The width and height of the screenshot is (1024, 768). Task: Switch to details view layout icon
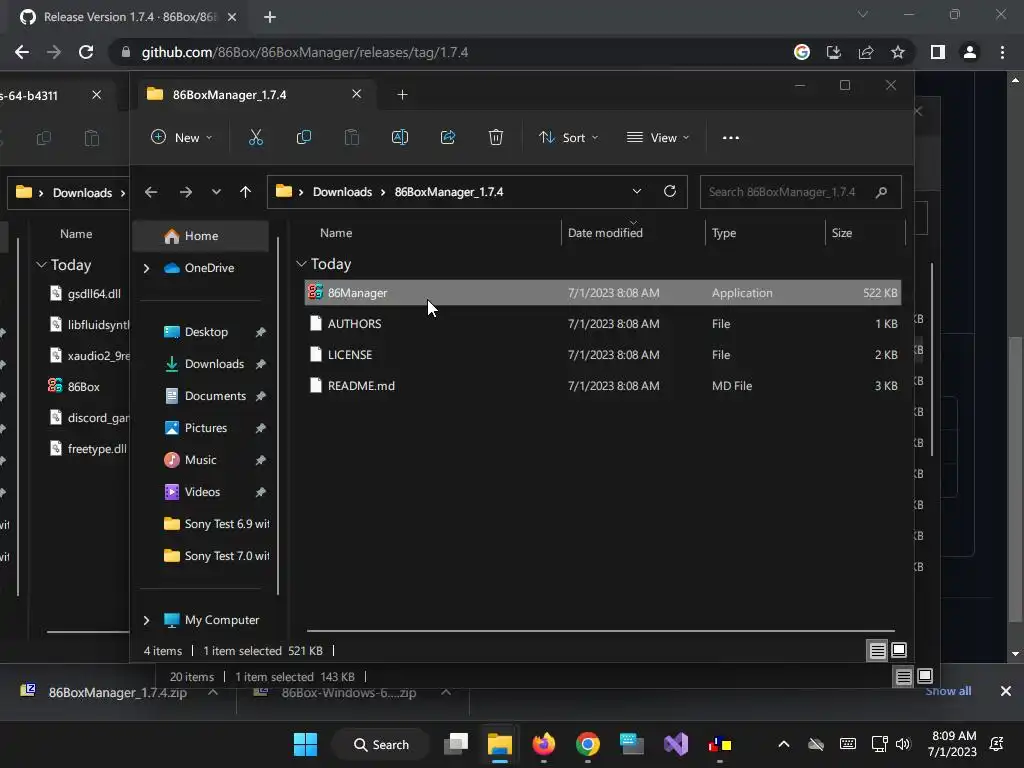click(877, 650)
